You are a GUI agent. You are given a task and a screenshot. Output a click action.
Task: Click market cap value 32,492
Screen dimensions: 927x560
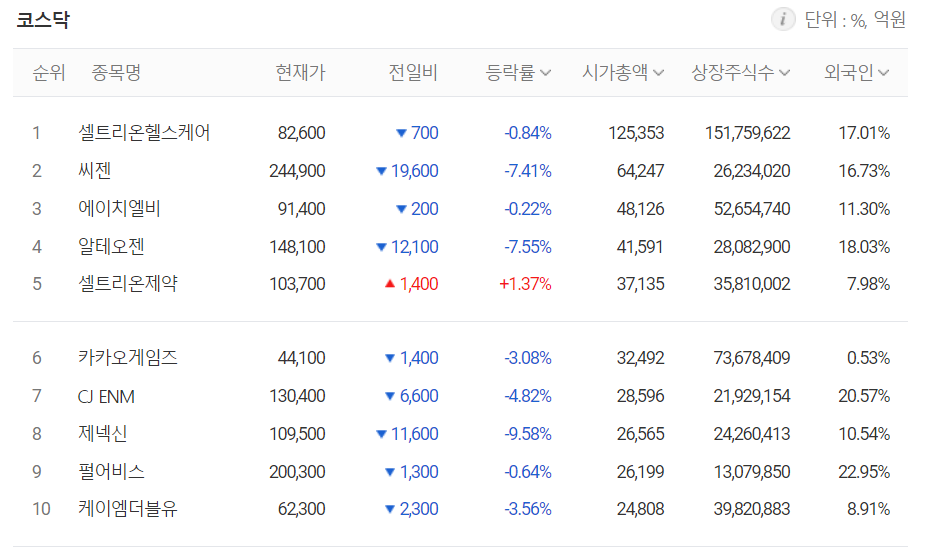point(640,358)
